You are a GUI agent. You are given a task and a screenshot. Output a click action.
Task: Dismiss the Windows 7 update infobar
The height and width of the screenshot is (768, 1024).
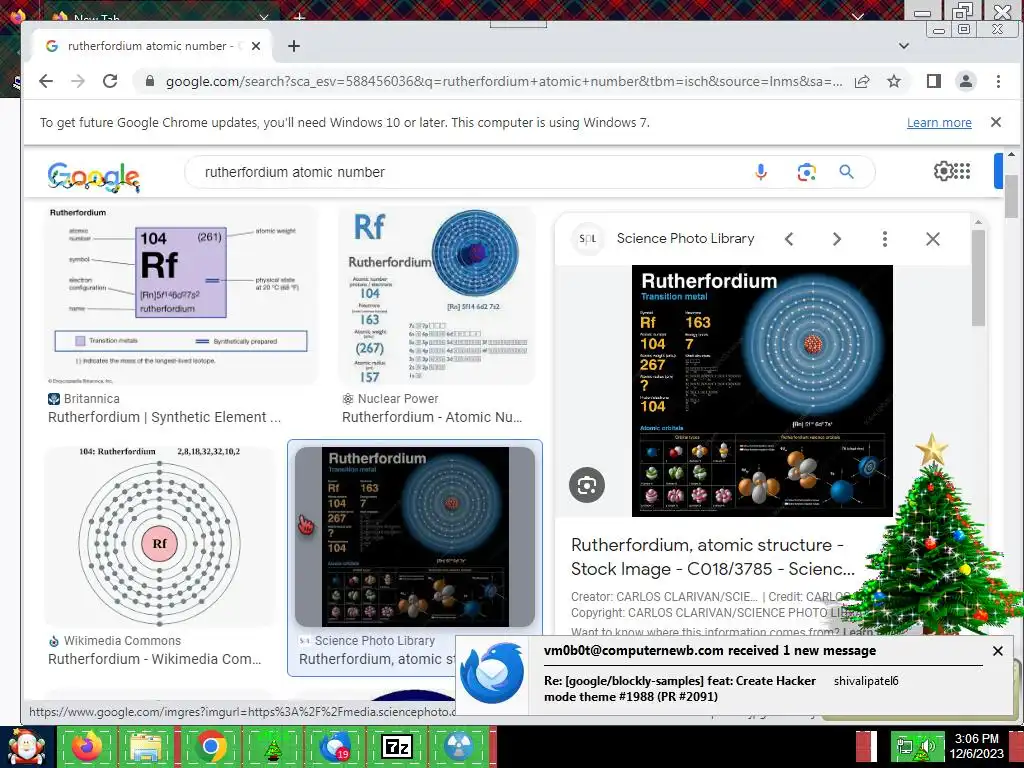point(996,122)
